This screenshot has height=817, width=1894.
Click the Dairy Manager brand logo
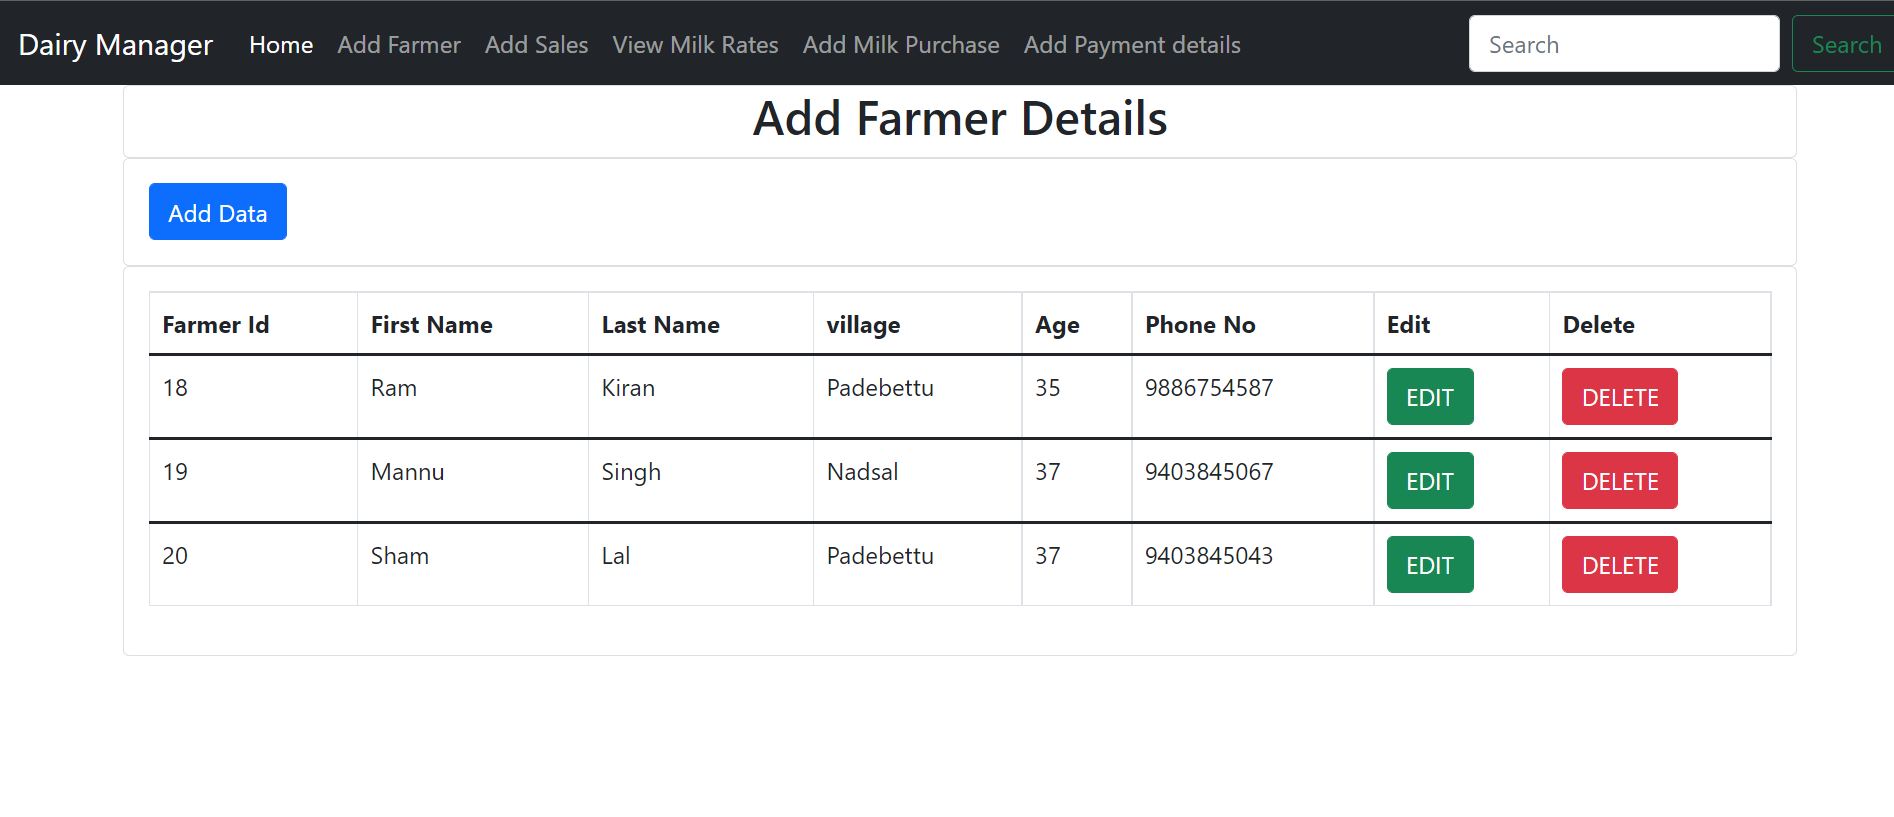coord(115,44)
